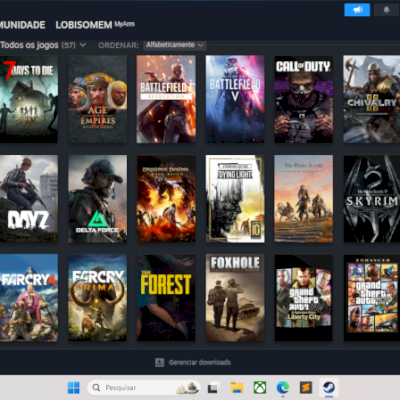400x400 pixels.
Task: Select the Far Cry 4 cover
Action: tap(29, 298)
